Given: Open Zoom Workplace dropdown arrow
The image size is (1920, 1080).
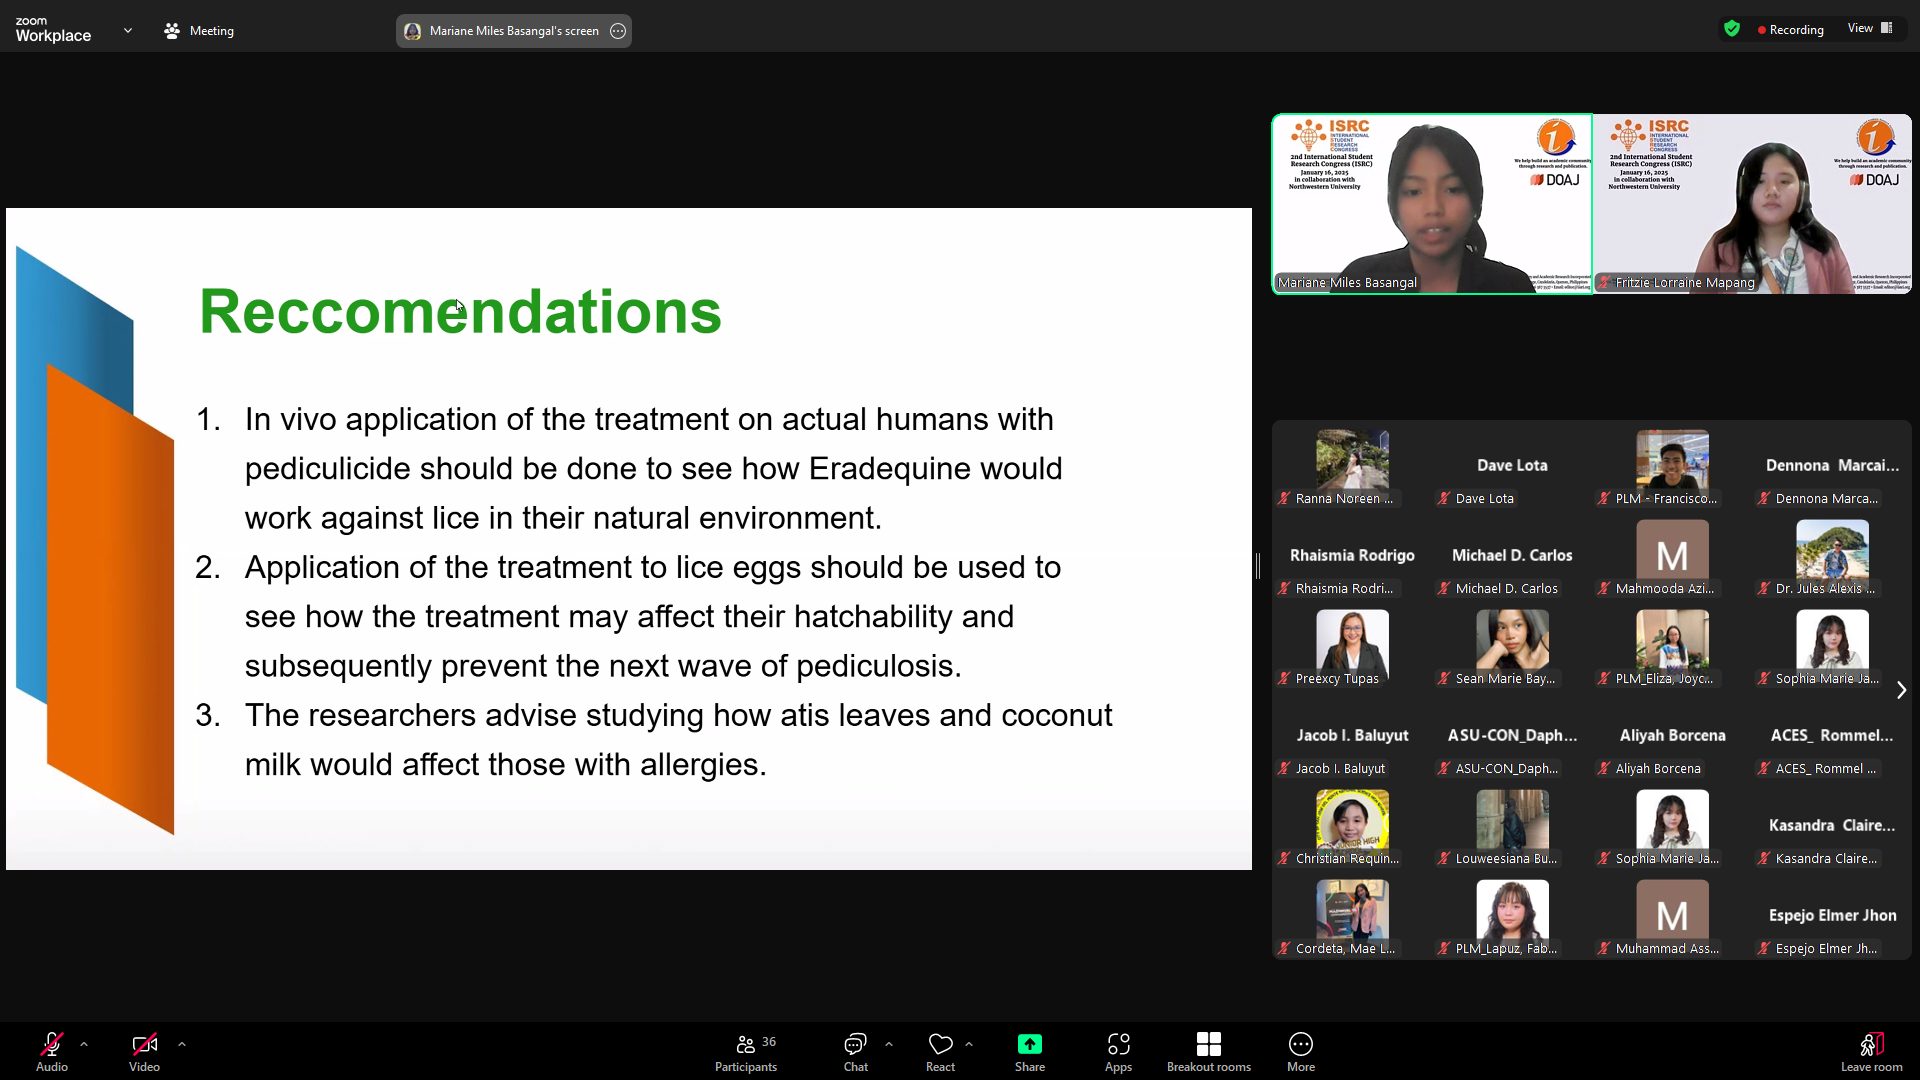Looking at the screenshot, I should click(x=128, y=31).
